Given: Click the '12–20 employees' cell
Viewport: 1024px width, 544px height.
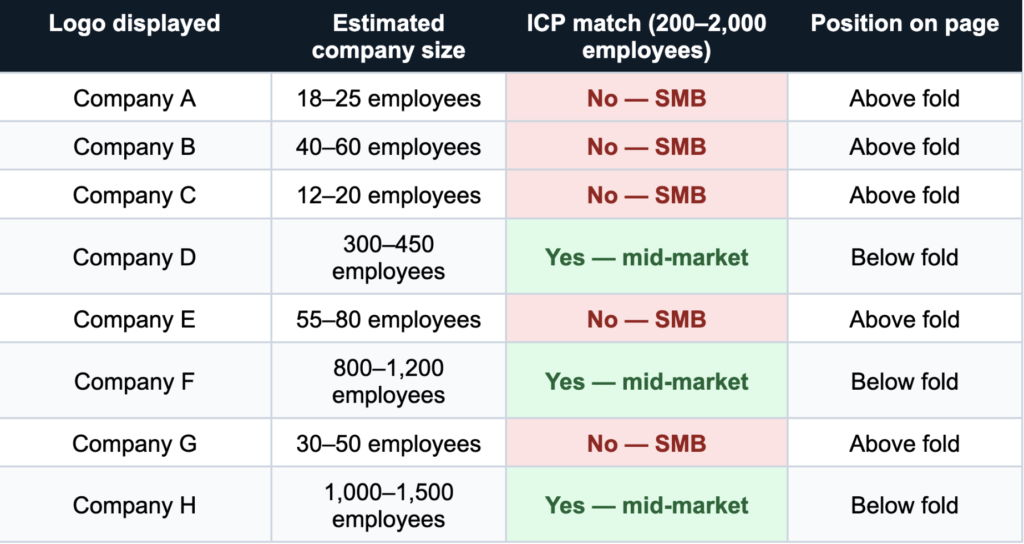Looking at the screenshot, I should coord(388,195).
